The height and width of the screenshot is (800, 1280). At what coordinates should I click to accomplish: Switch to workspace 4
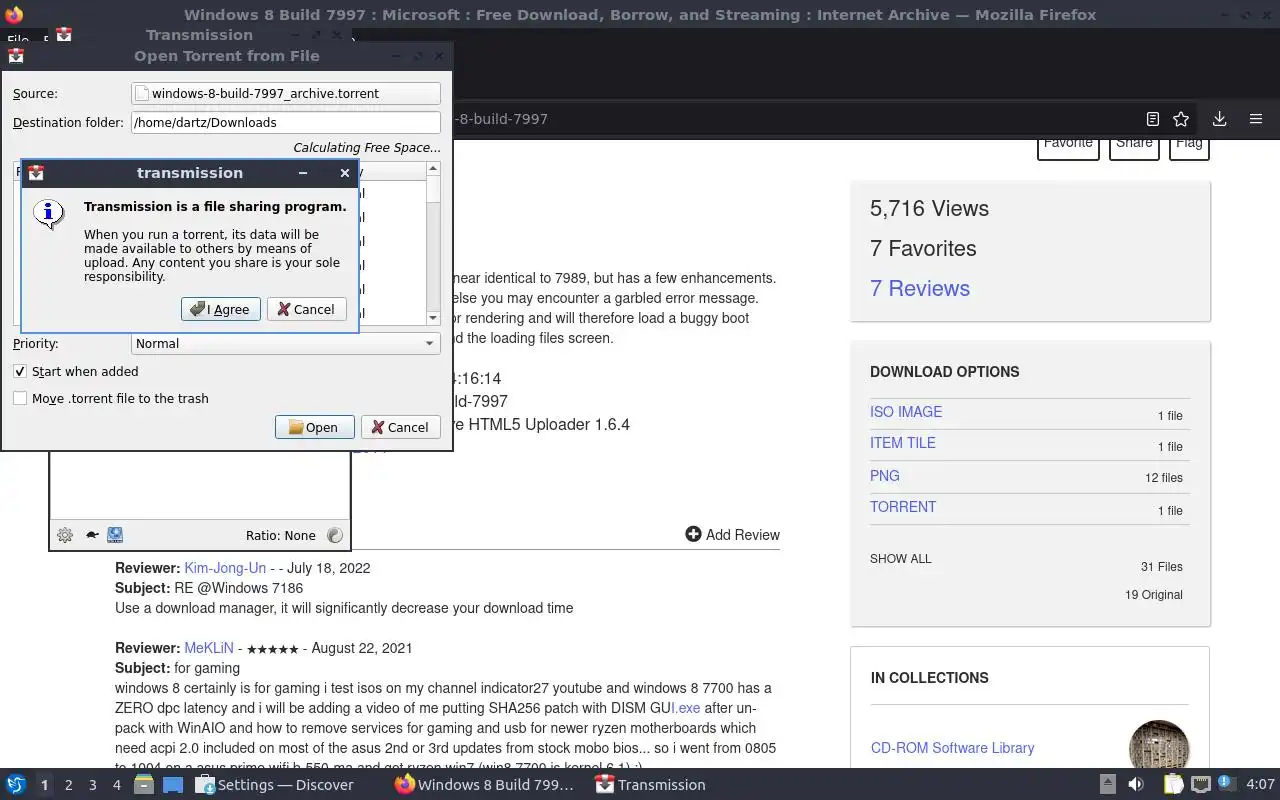(x=116, y=785)
